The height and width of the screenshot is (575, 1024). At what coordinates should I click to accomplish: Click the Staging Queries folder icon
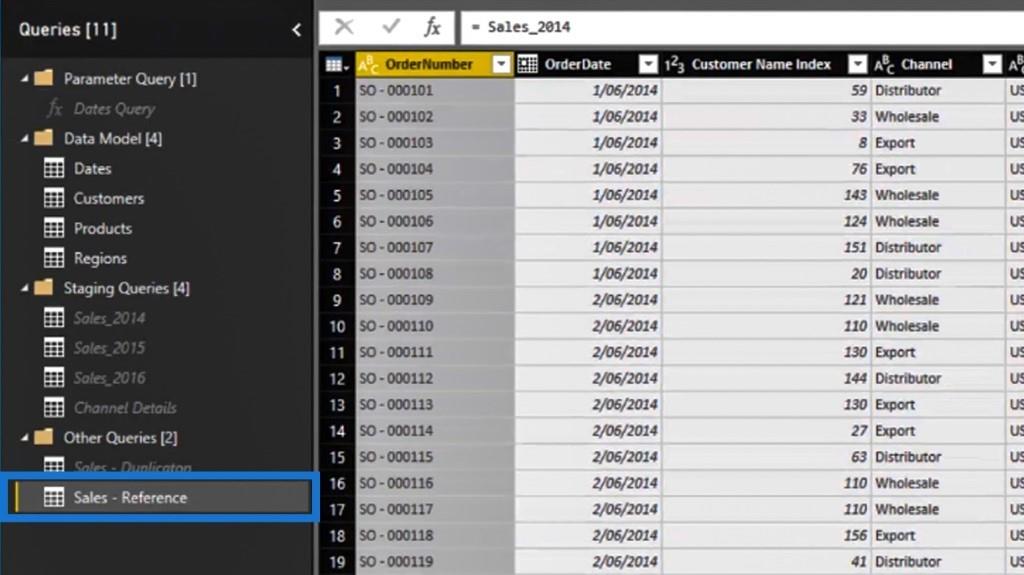[44, 288]
